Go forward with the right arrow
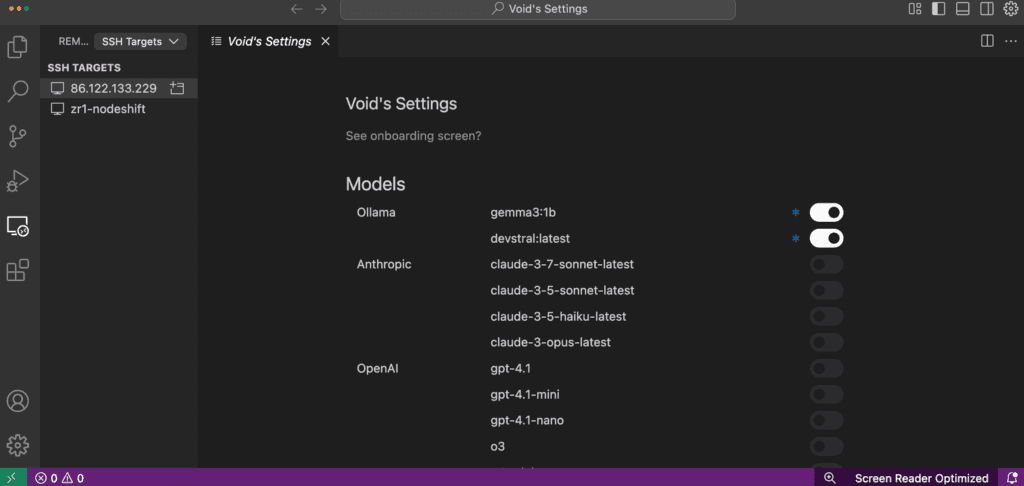 (x=321, y=9)
